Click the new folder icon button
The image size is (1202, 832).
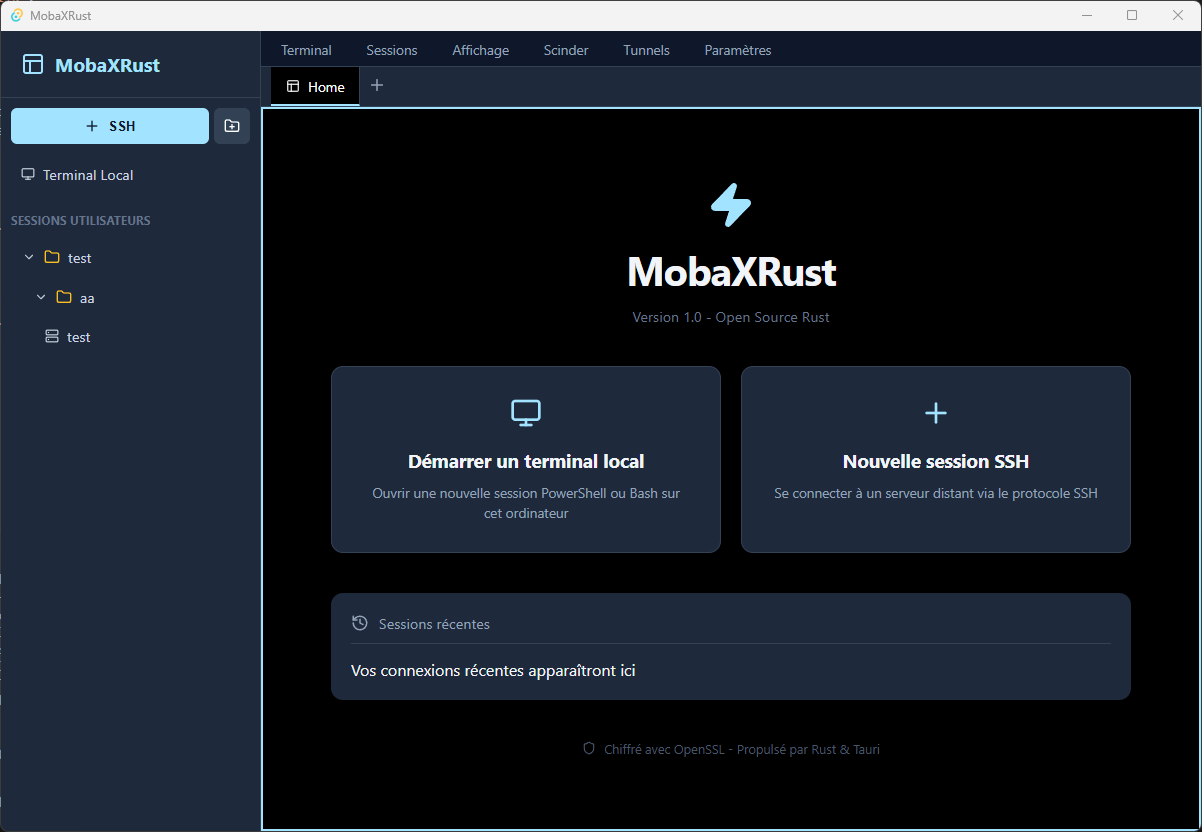[232, 126]
